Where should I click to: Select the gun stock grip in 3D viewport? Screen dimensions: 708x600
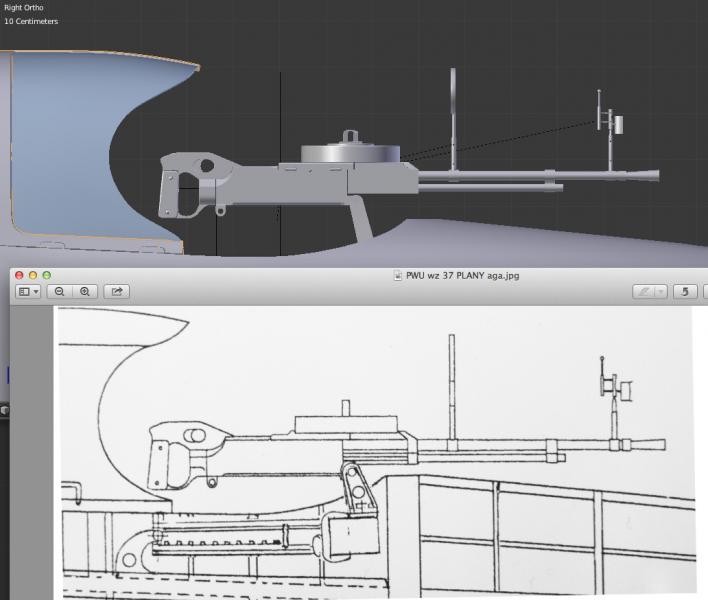185,190
